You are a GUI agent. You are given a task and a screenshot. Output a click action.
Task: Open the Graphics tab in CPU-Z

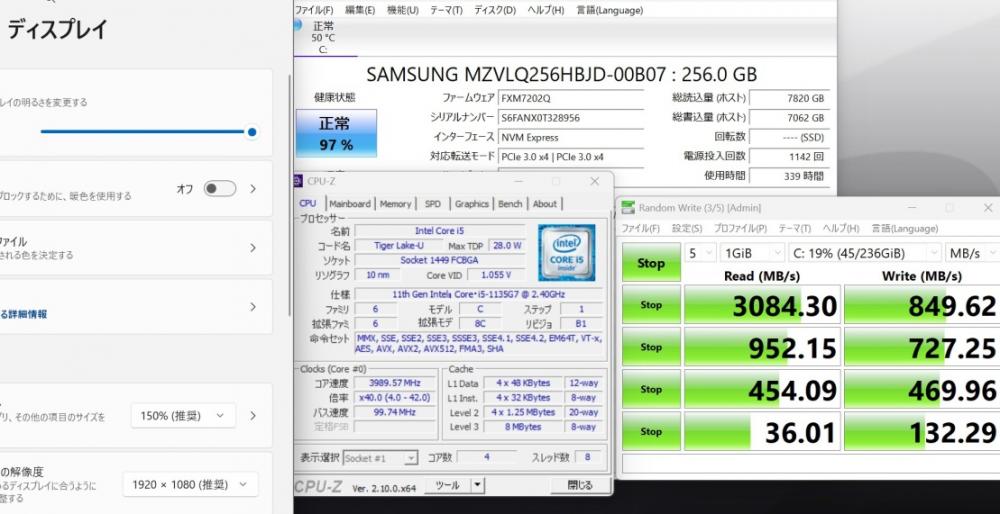pos(472,204)
